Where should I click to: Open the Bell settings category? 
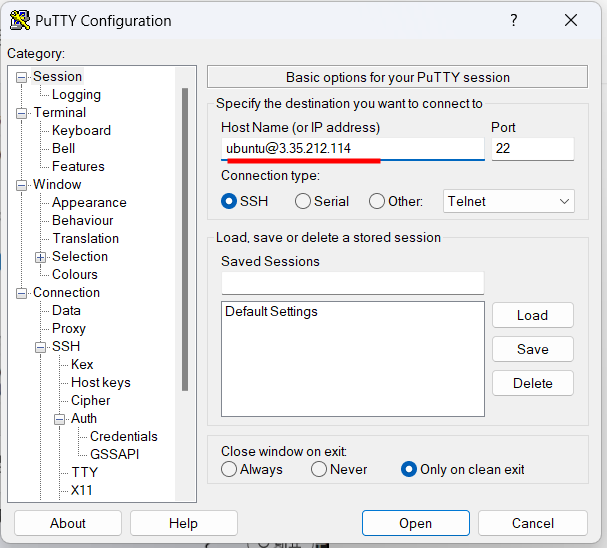(63, 149)
